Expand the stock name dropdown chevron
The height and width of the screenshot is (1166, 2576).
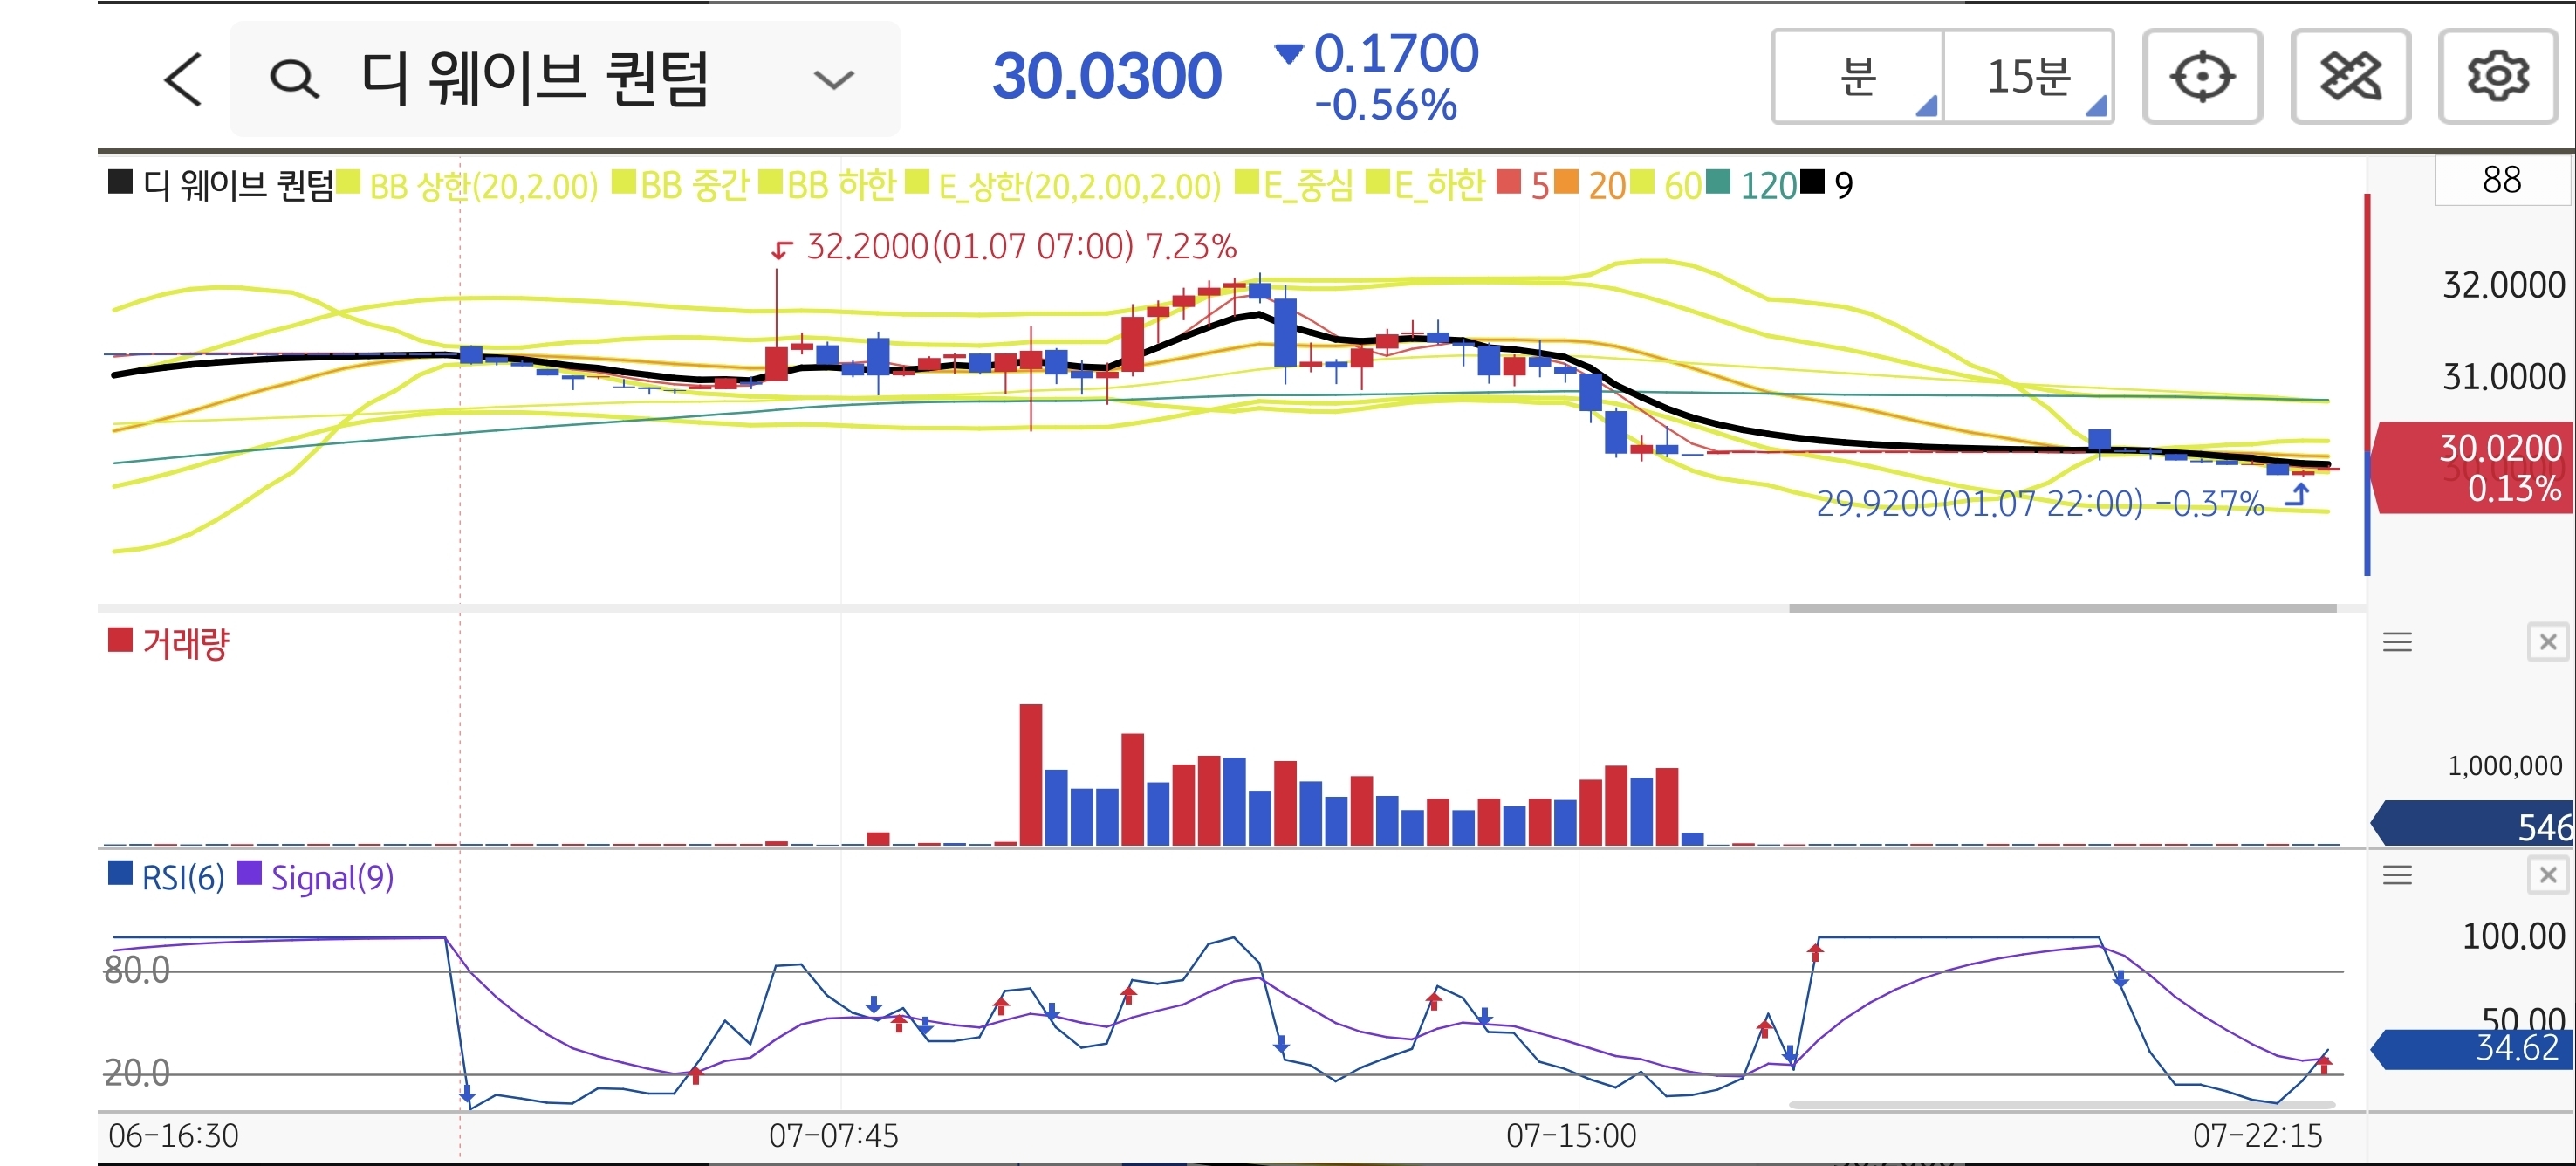833,79
